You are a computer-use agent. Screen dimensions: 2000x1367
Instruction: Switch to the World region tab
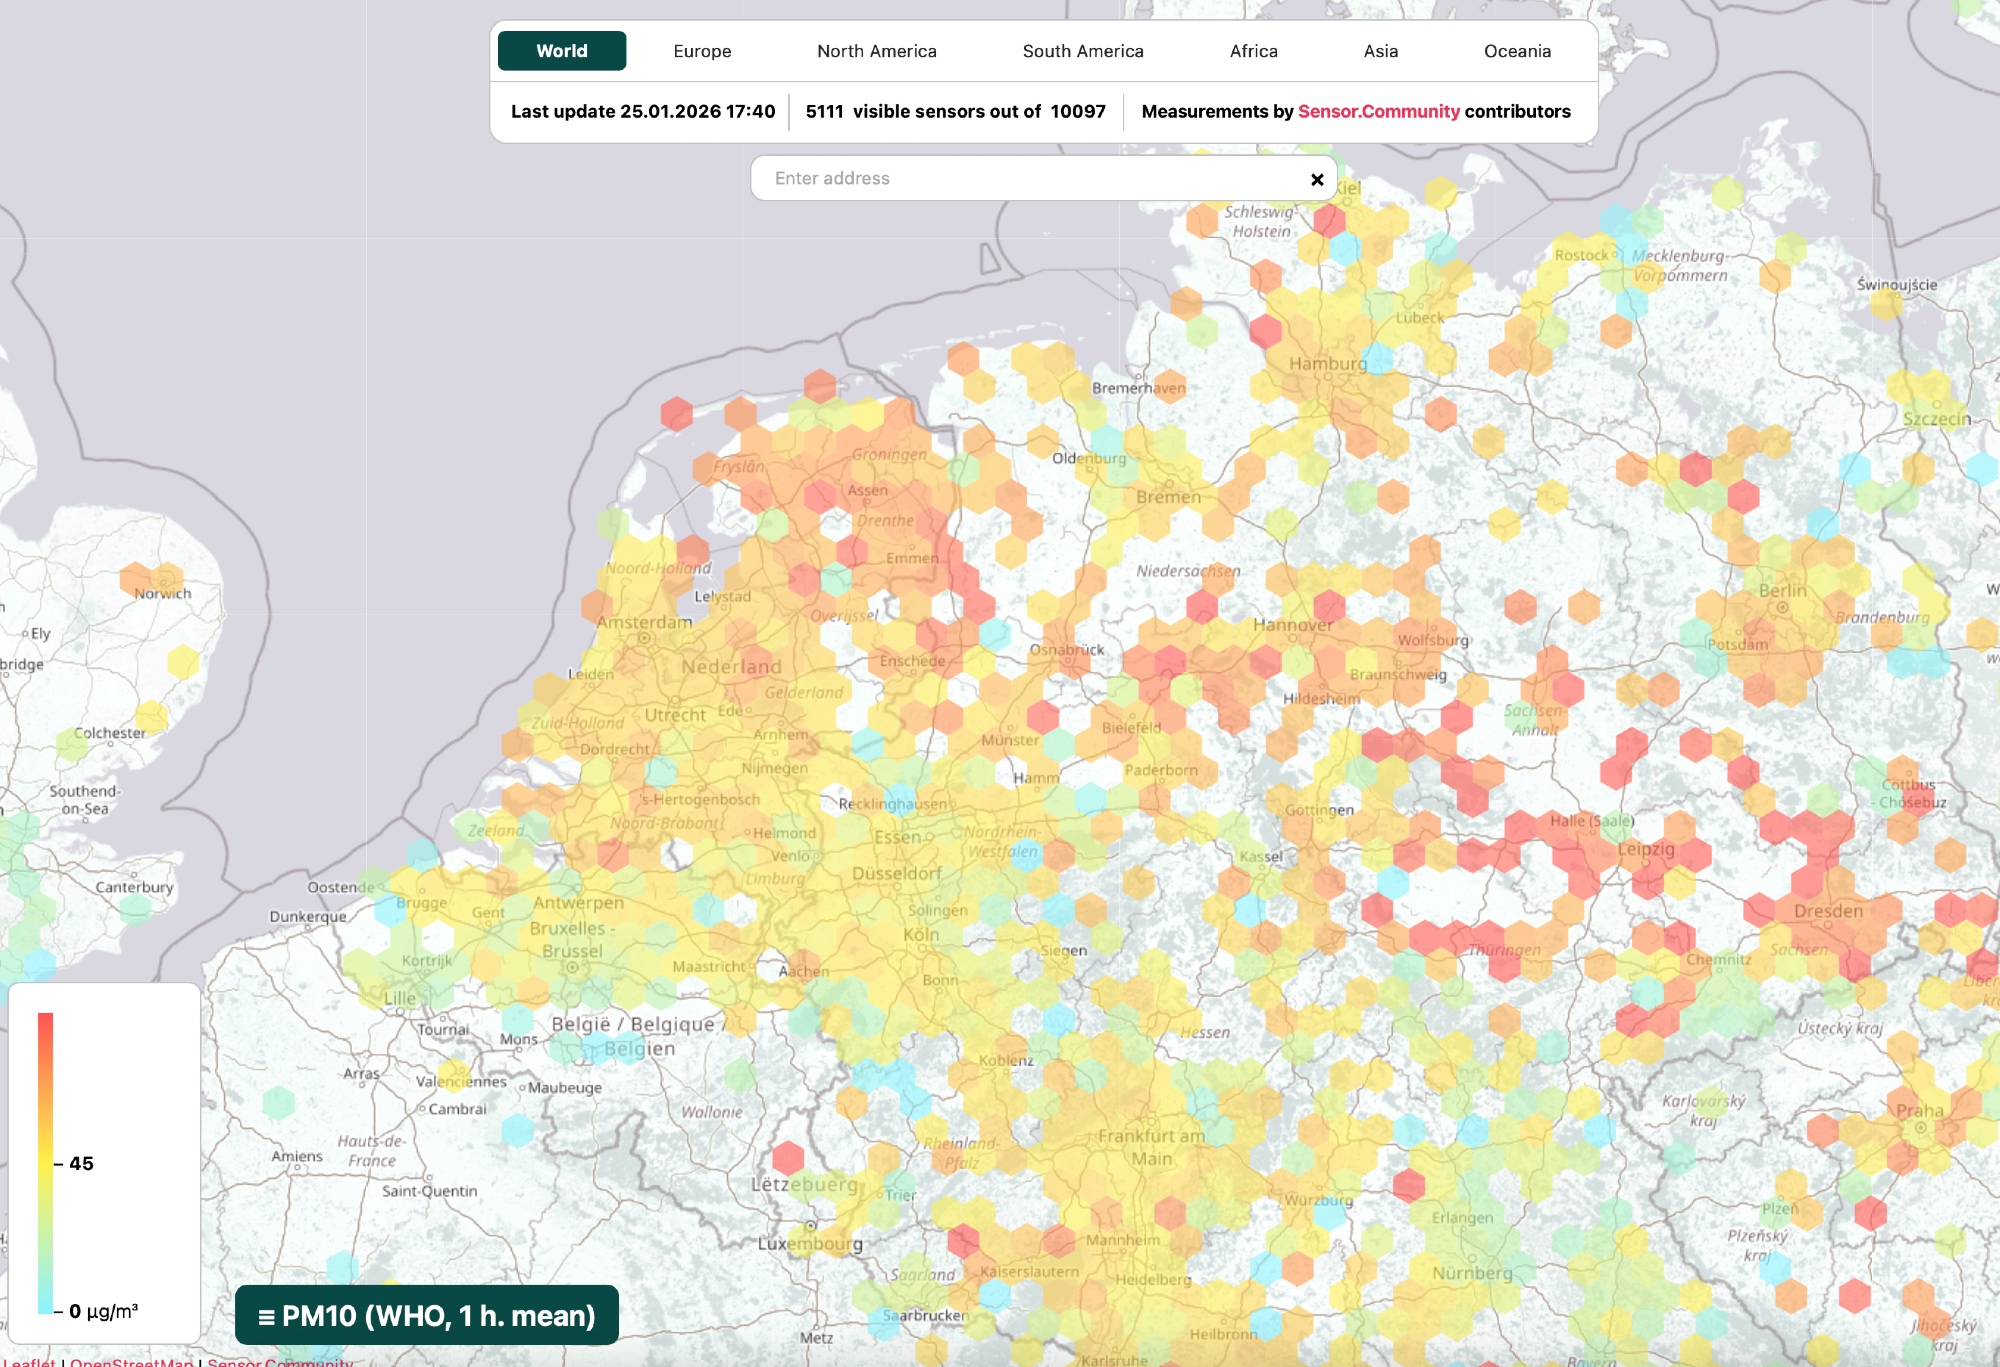pos(562,51)
